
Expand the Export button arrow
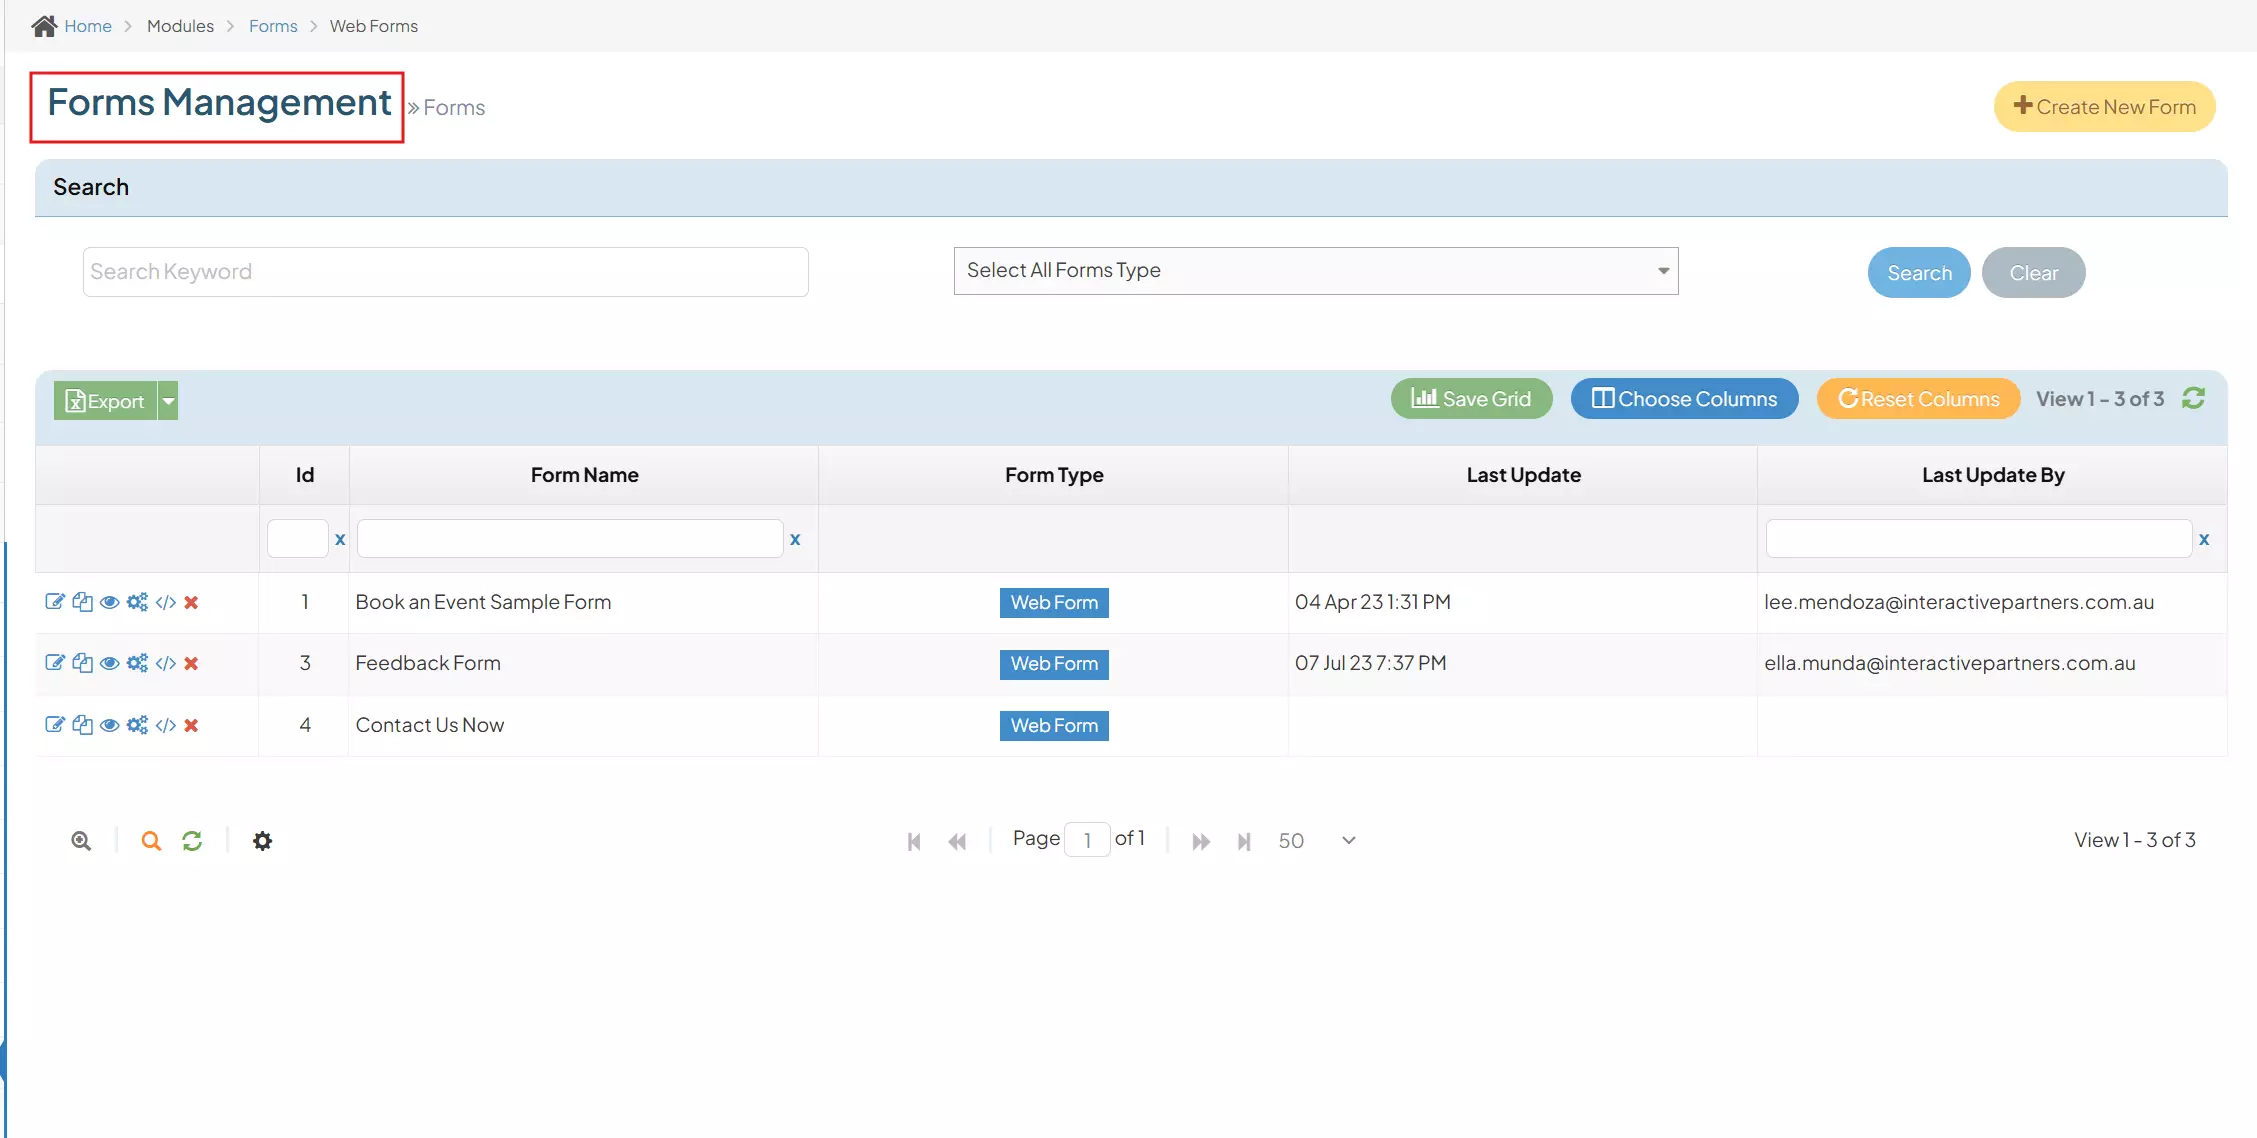pos(169,400)
